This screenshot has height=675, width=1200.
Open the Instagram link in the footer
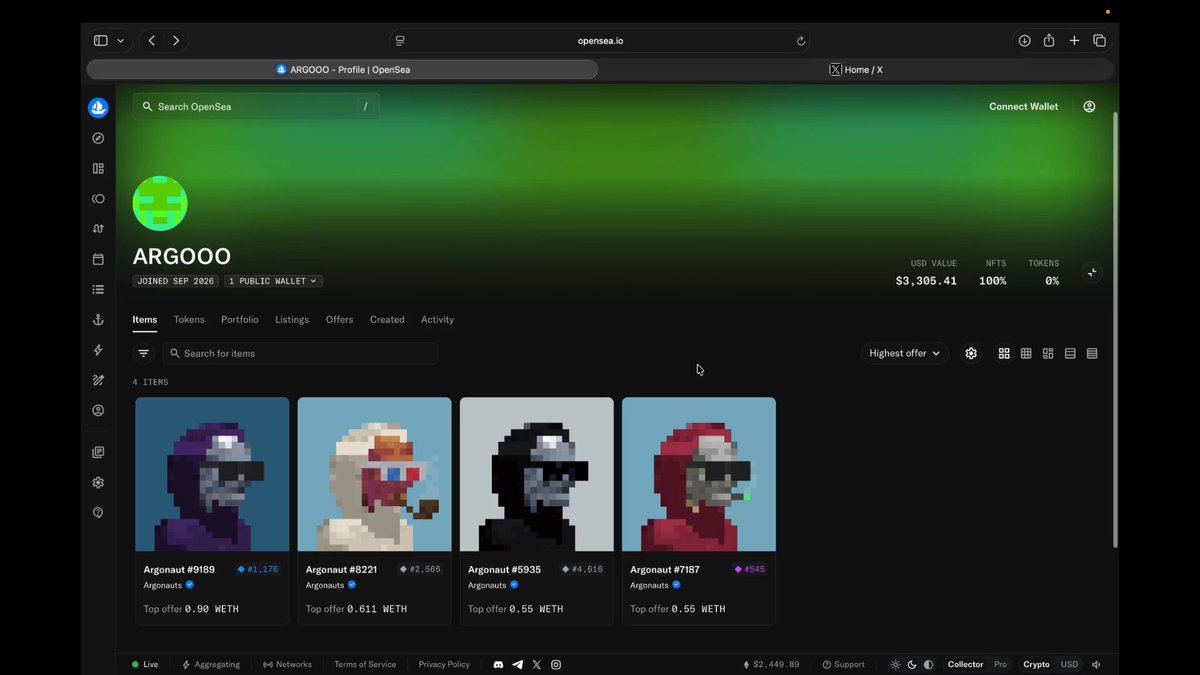coord(556,664)
